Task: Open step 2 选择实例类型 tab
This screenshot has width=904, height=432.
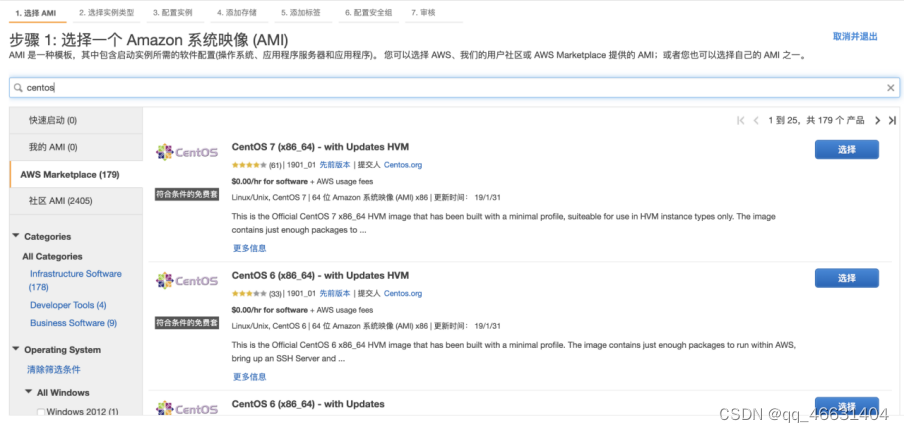Action: click(107, 13)
